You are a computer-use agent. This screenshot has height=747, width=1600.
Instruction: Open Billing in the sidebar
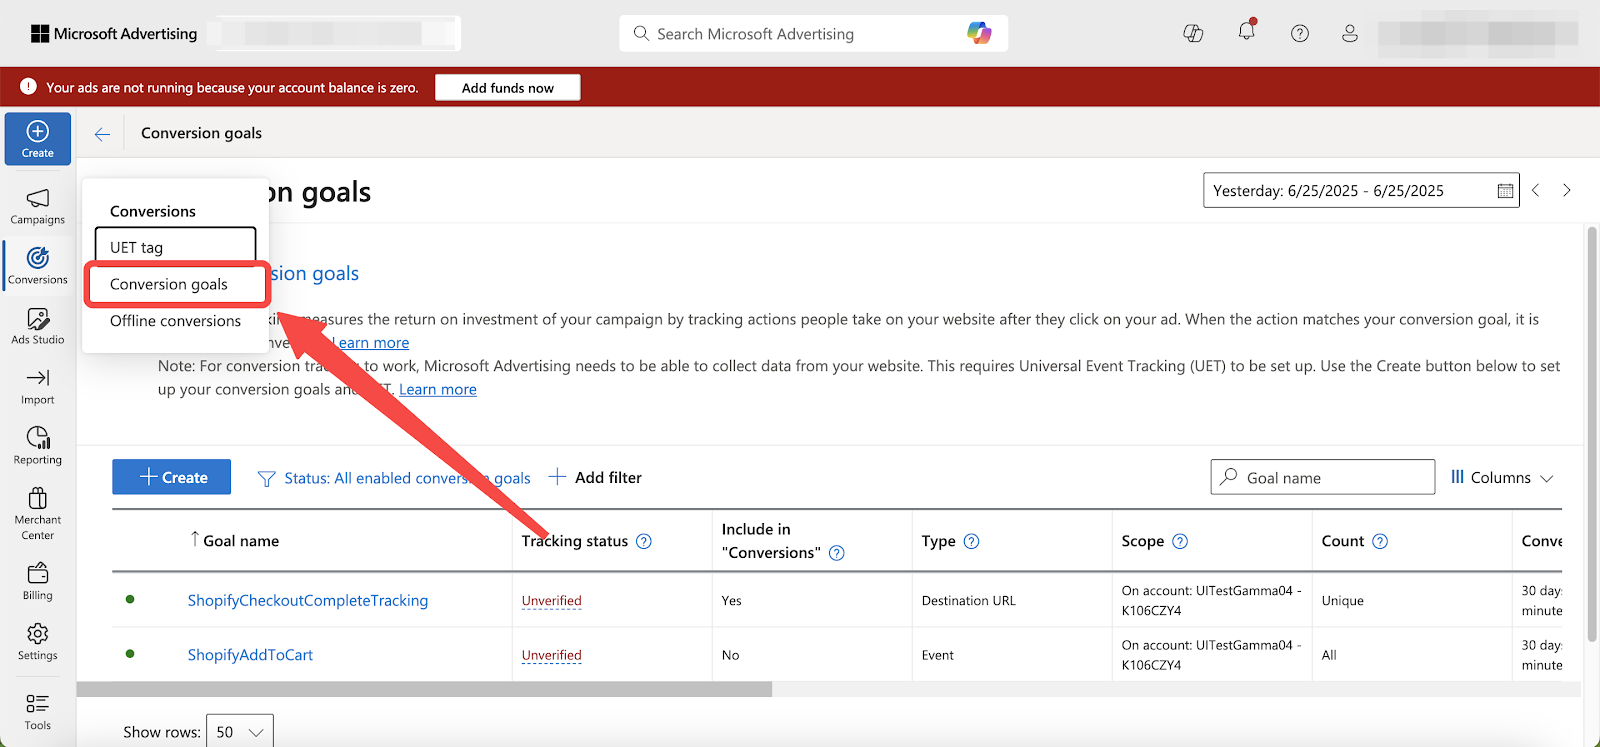(38, 581)
